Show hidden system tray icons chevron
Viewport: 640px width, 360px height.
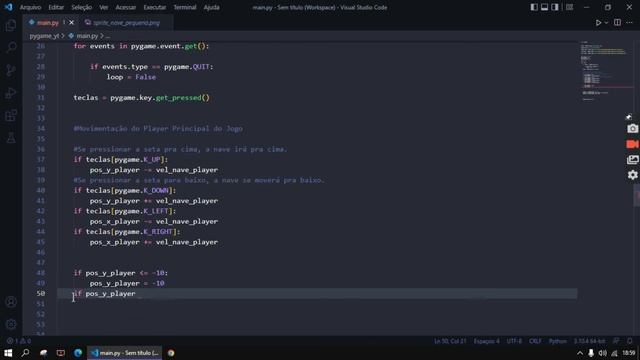coord(580,353)
